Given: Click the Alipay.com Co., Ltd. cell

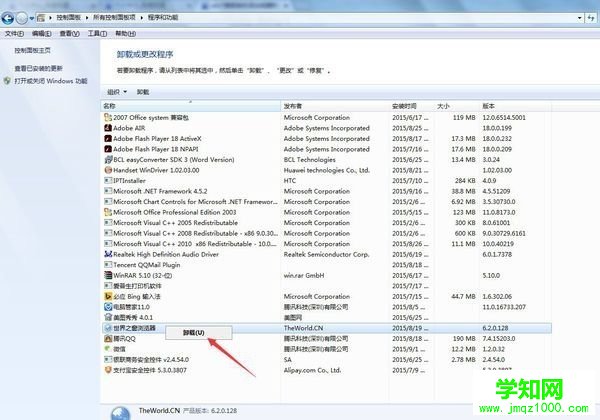Looking at the screenshot, I should 312,370.
